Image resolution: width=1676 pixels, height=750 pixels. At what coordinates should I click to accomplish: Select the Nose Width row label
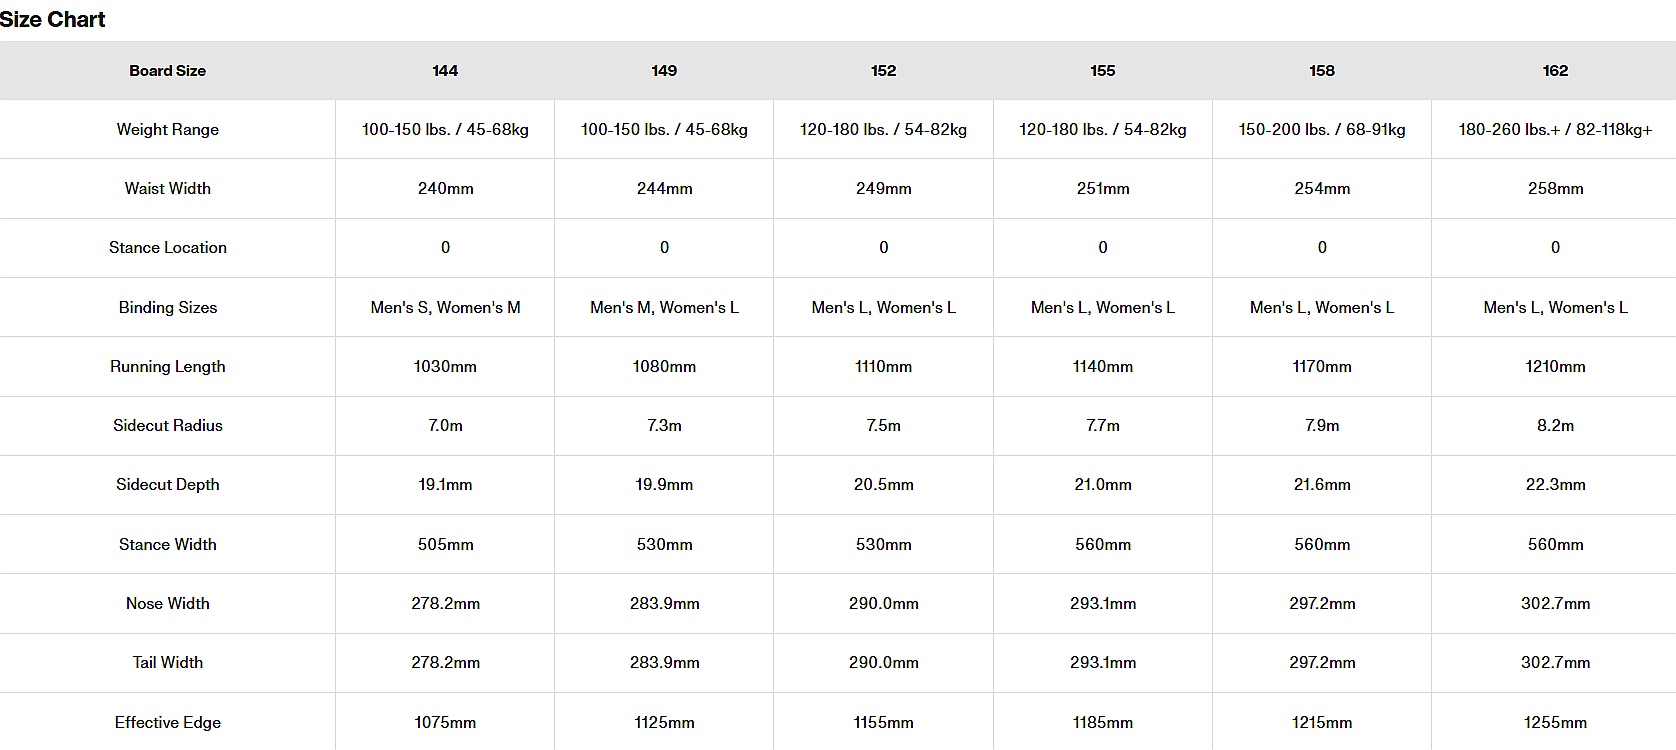click(167, 603)
